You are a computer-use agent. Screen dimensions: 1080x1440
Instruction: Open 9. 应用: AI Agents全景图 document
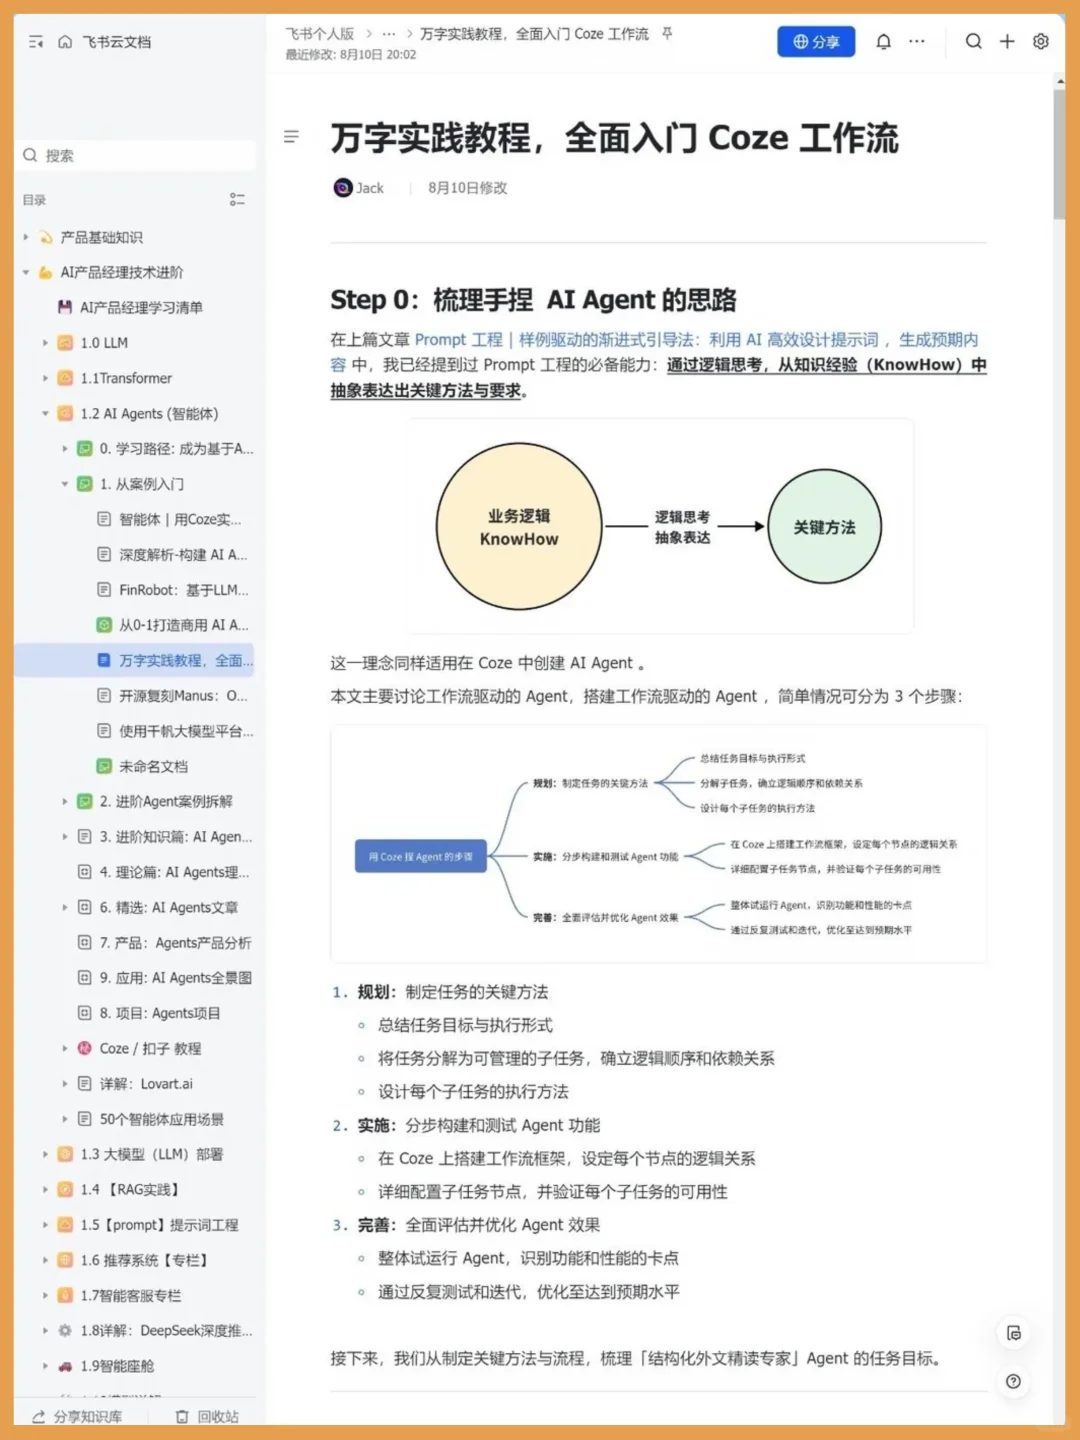pyautogui.click(x=175, y=978)
